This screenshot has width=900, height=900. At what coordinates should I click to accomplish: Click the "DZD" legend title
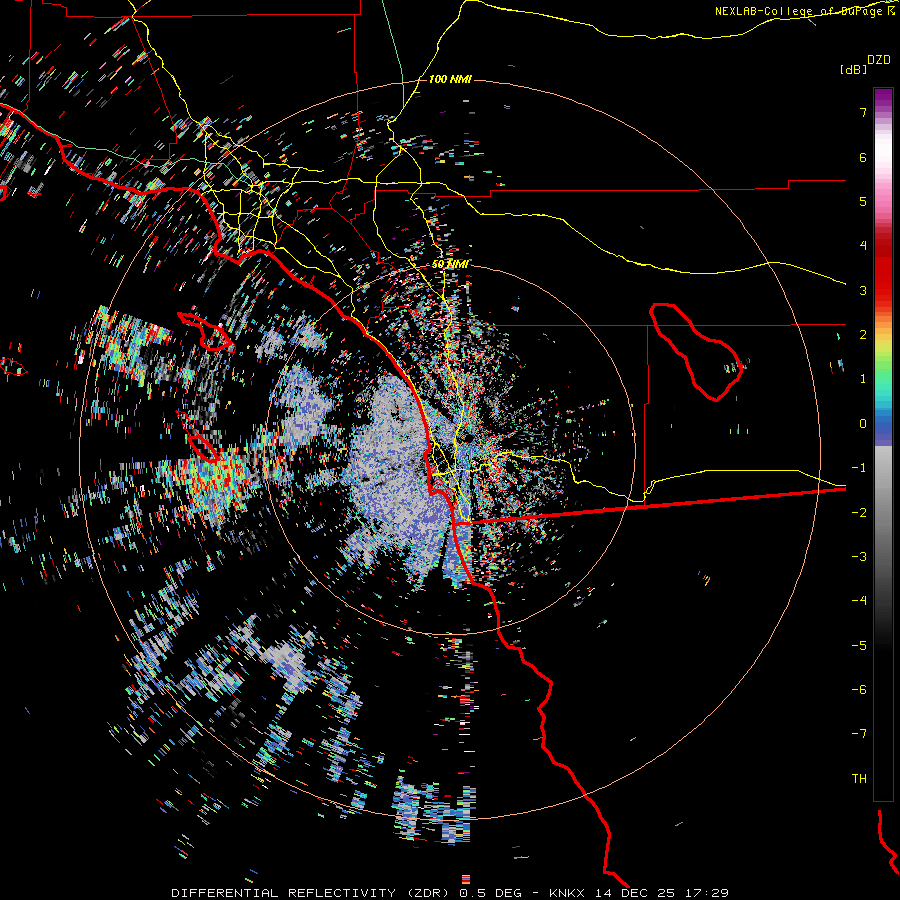click(x=879, y=60)
